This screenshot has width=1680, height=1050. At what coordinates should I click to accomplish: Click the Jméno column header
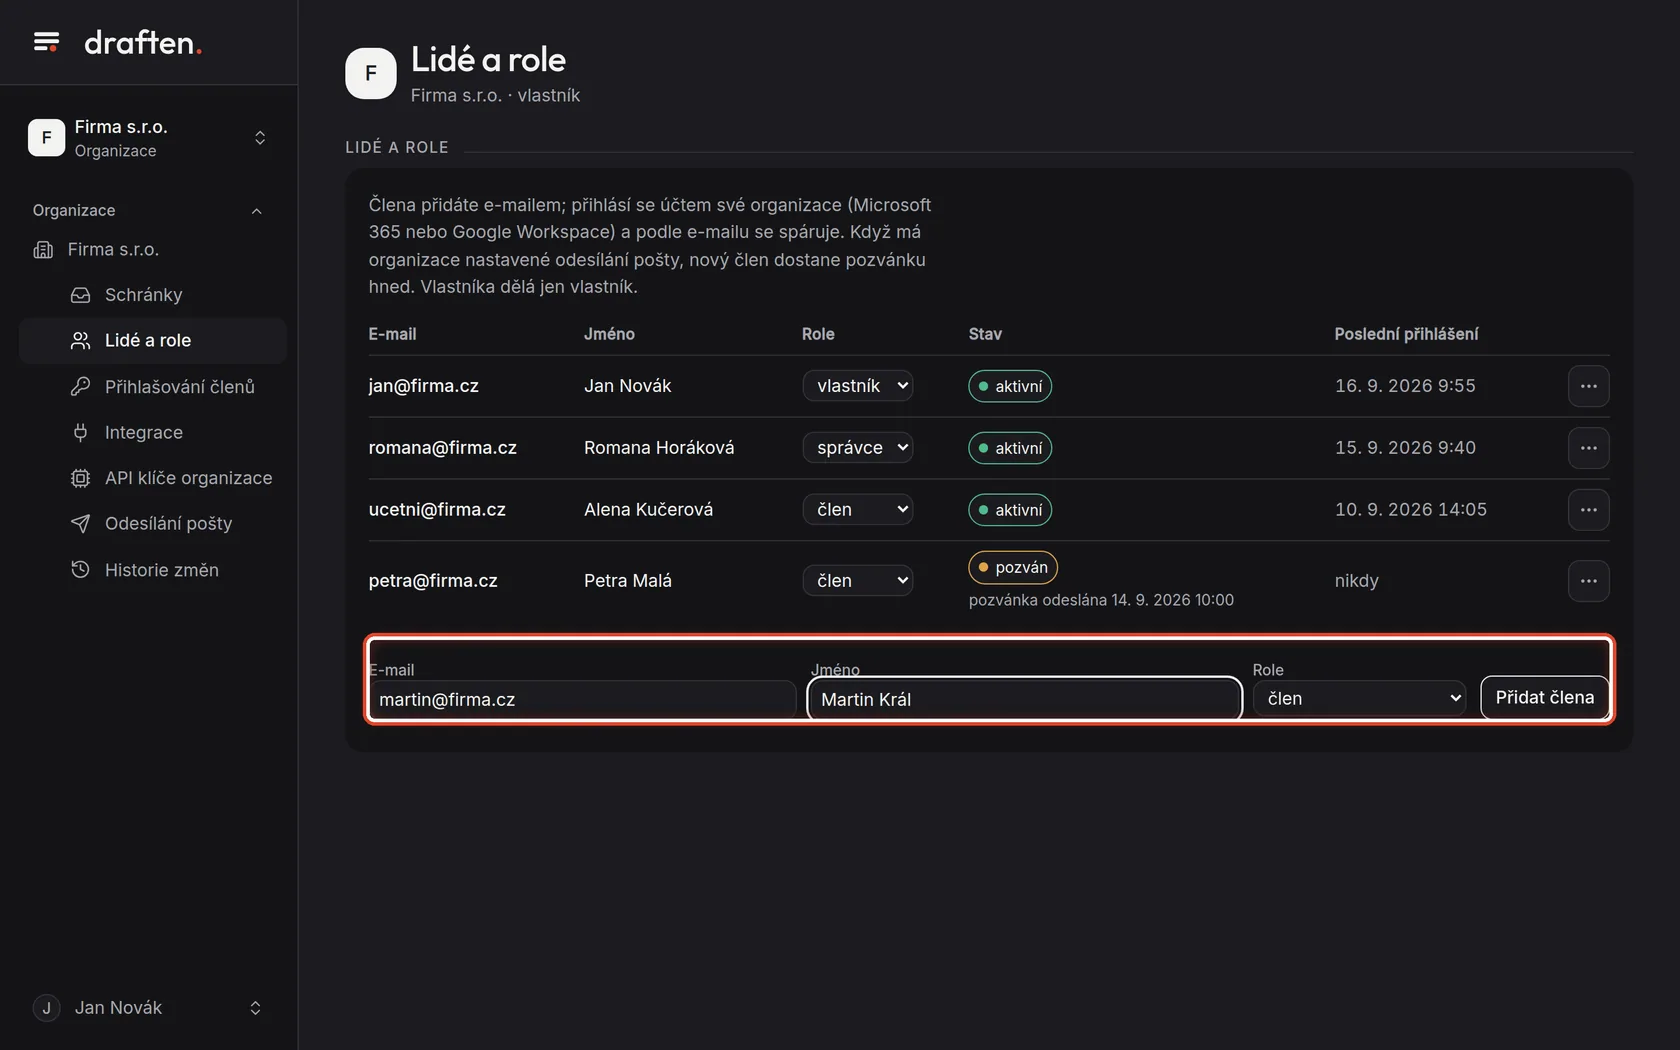609,334
